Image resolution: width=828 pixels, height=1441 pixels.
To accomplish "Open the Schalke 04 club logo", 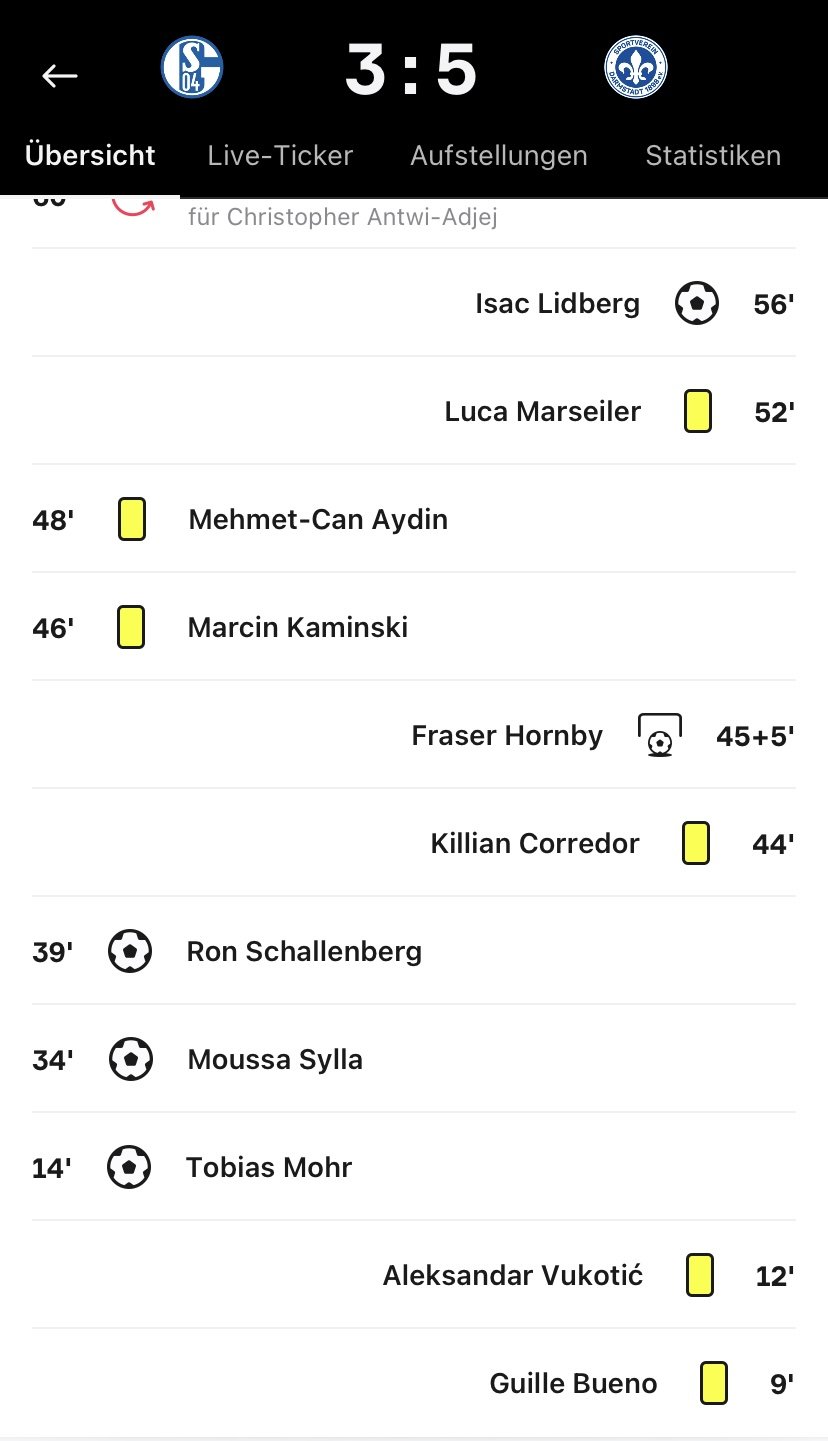I will point(192,67).
